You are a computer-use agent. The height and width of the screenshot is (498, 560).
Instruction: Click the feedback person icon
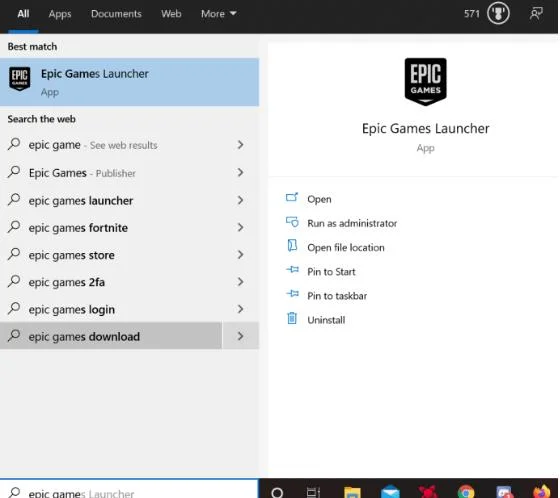pyautogui.click(x=536, y=14)
